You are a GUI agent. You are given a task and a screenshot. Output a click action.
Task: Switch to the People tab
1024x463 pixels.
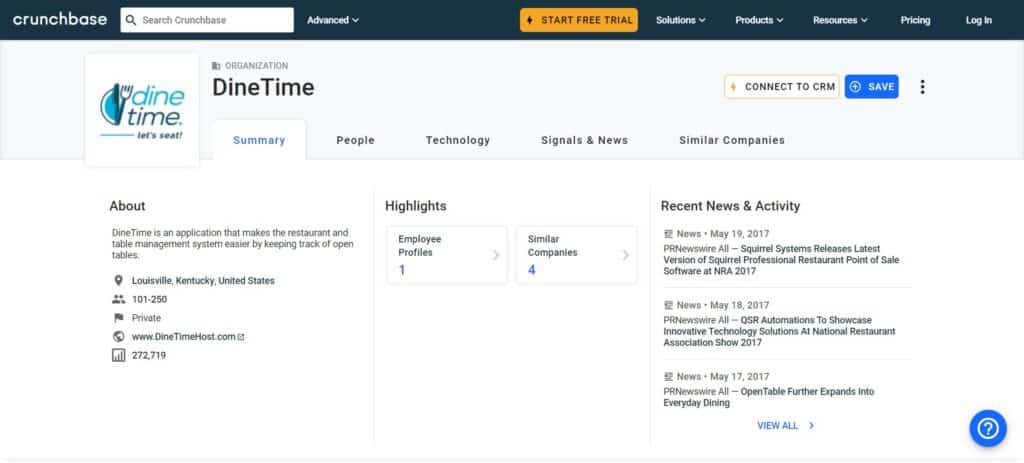coord(355,140)
